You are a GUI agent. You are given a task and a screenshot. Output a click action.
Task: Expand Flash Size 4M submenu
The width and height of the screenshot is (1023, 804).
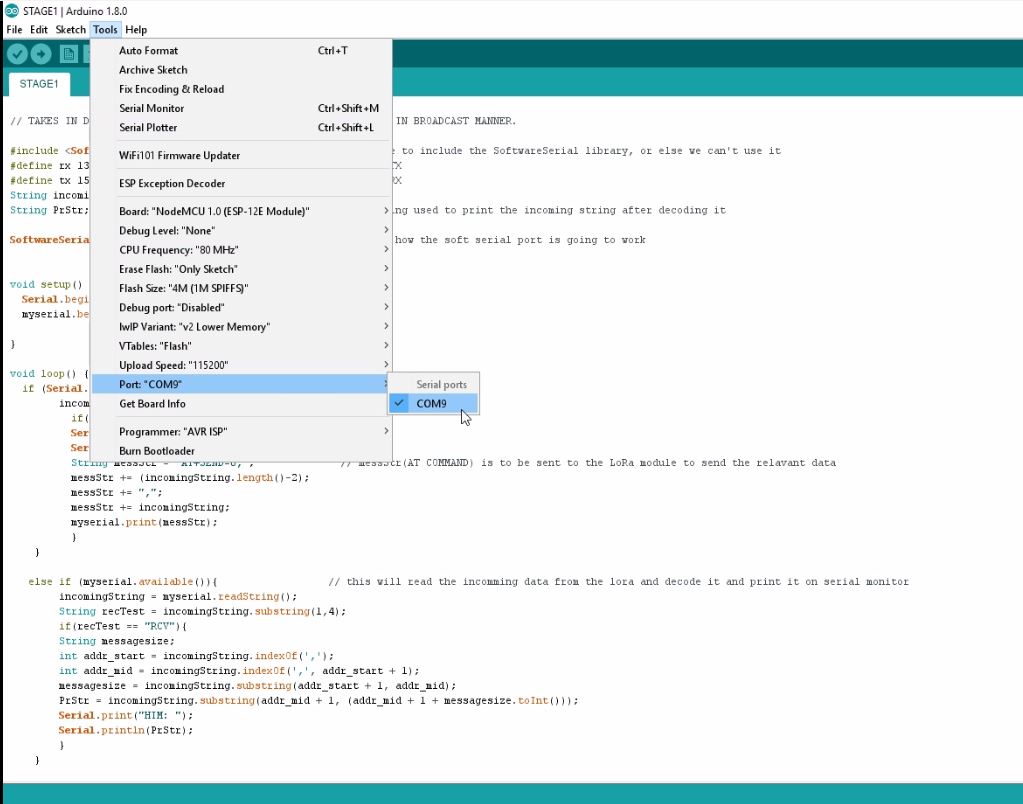241,288
